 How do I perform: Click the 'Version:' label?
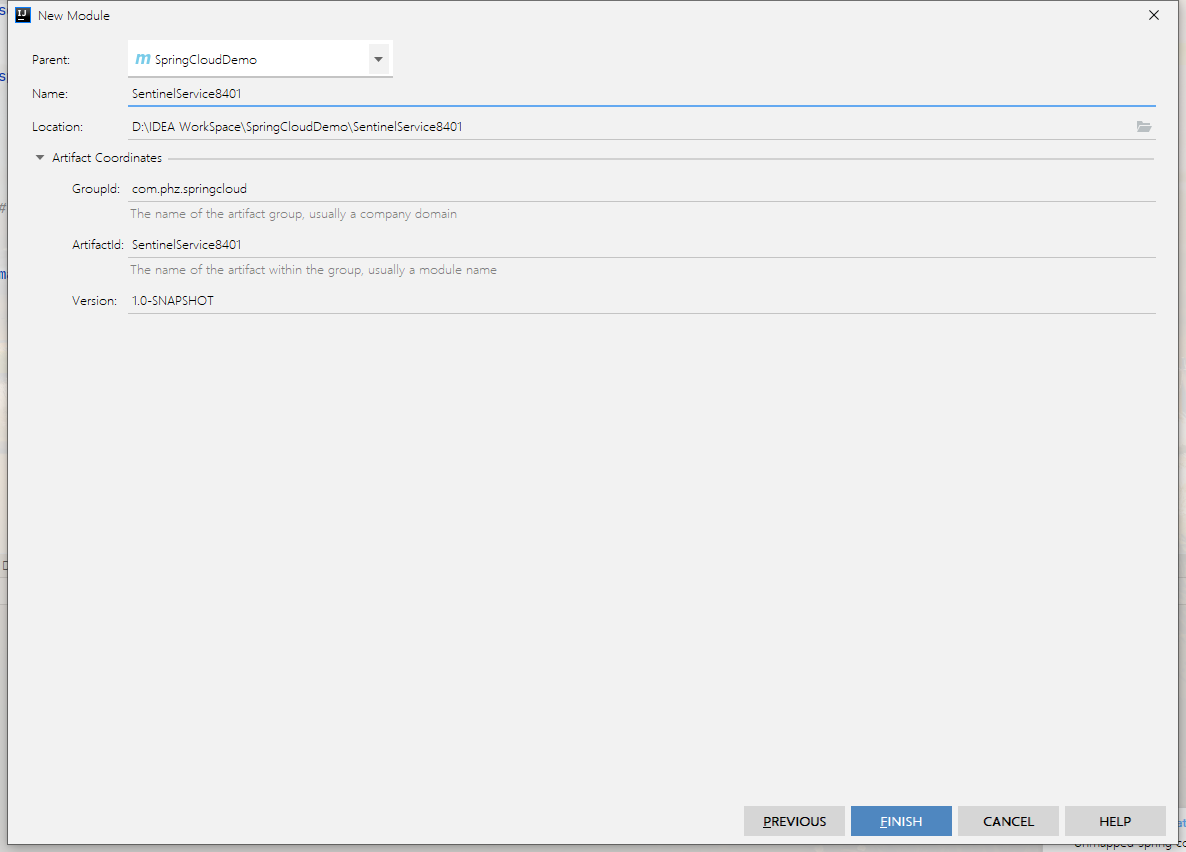pyautogui.click(x=95, y=300)
